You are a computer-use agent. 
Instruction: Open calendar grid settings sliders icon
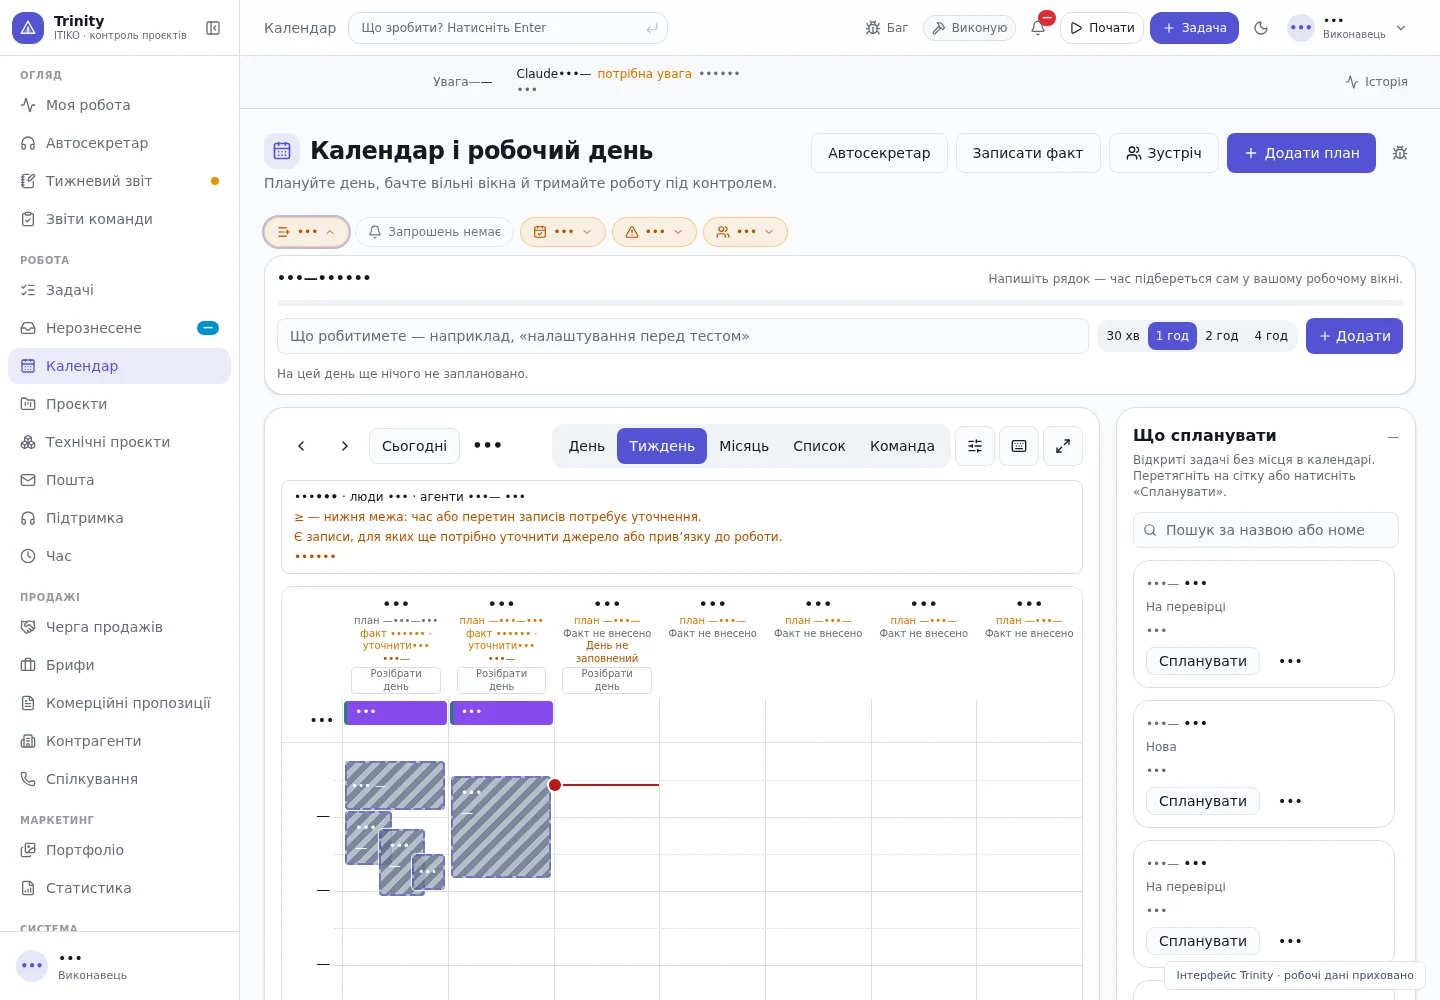click(x=975, y=446)
